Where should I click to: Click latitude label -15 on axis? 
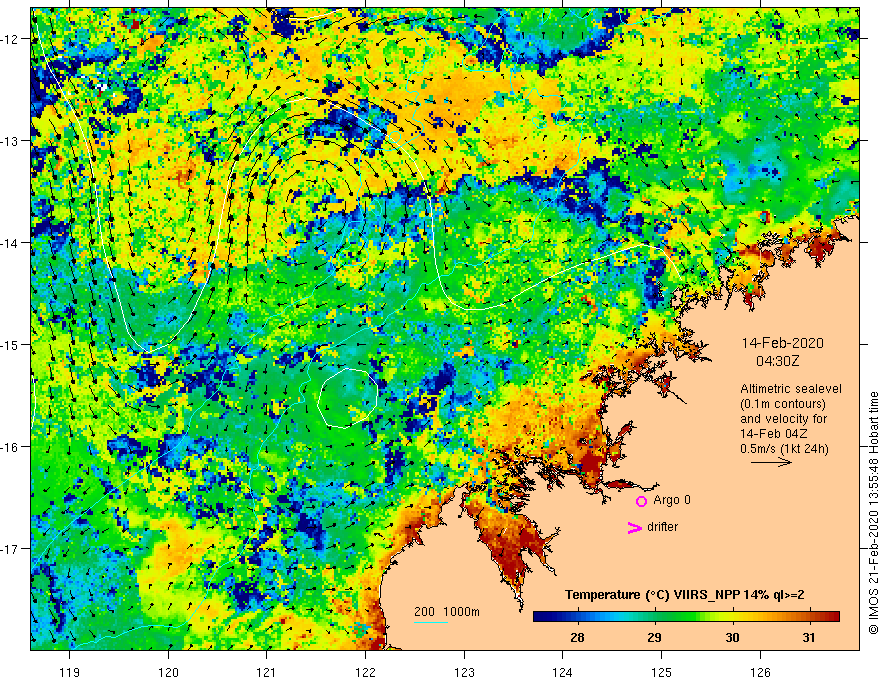click(x=11, y=344)
